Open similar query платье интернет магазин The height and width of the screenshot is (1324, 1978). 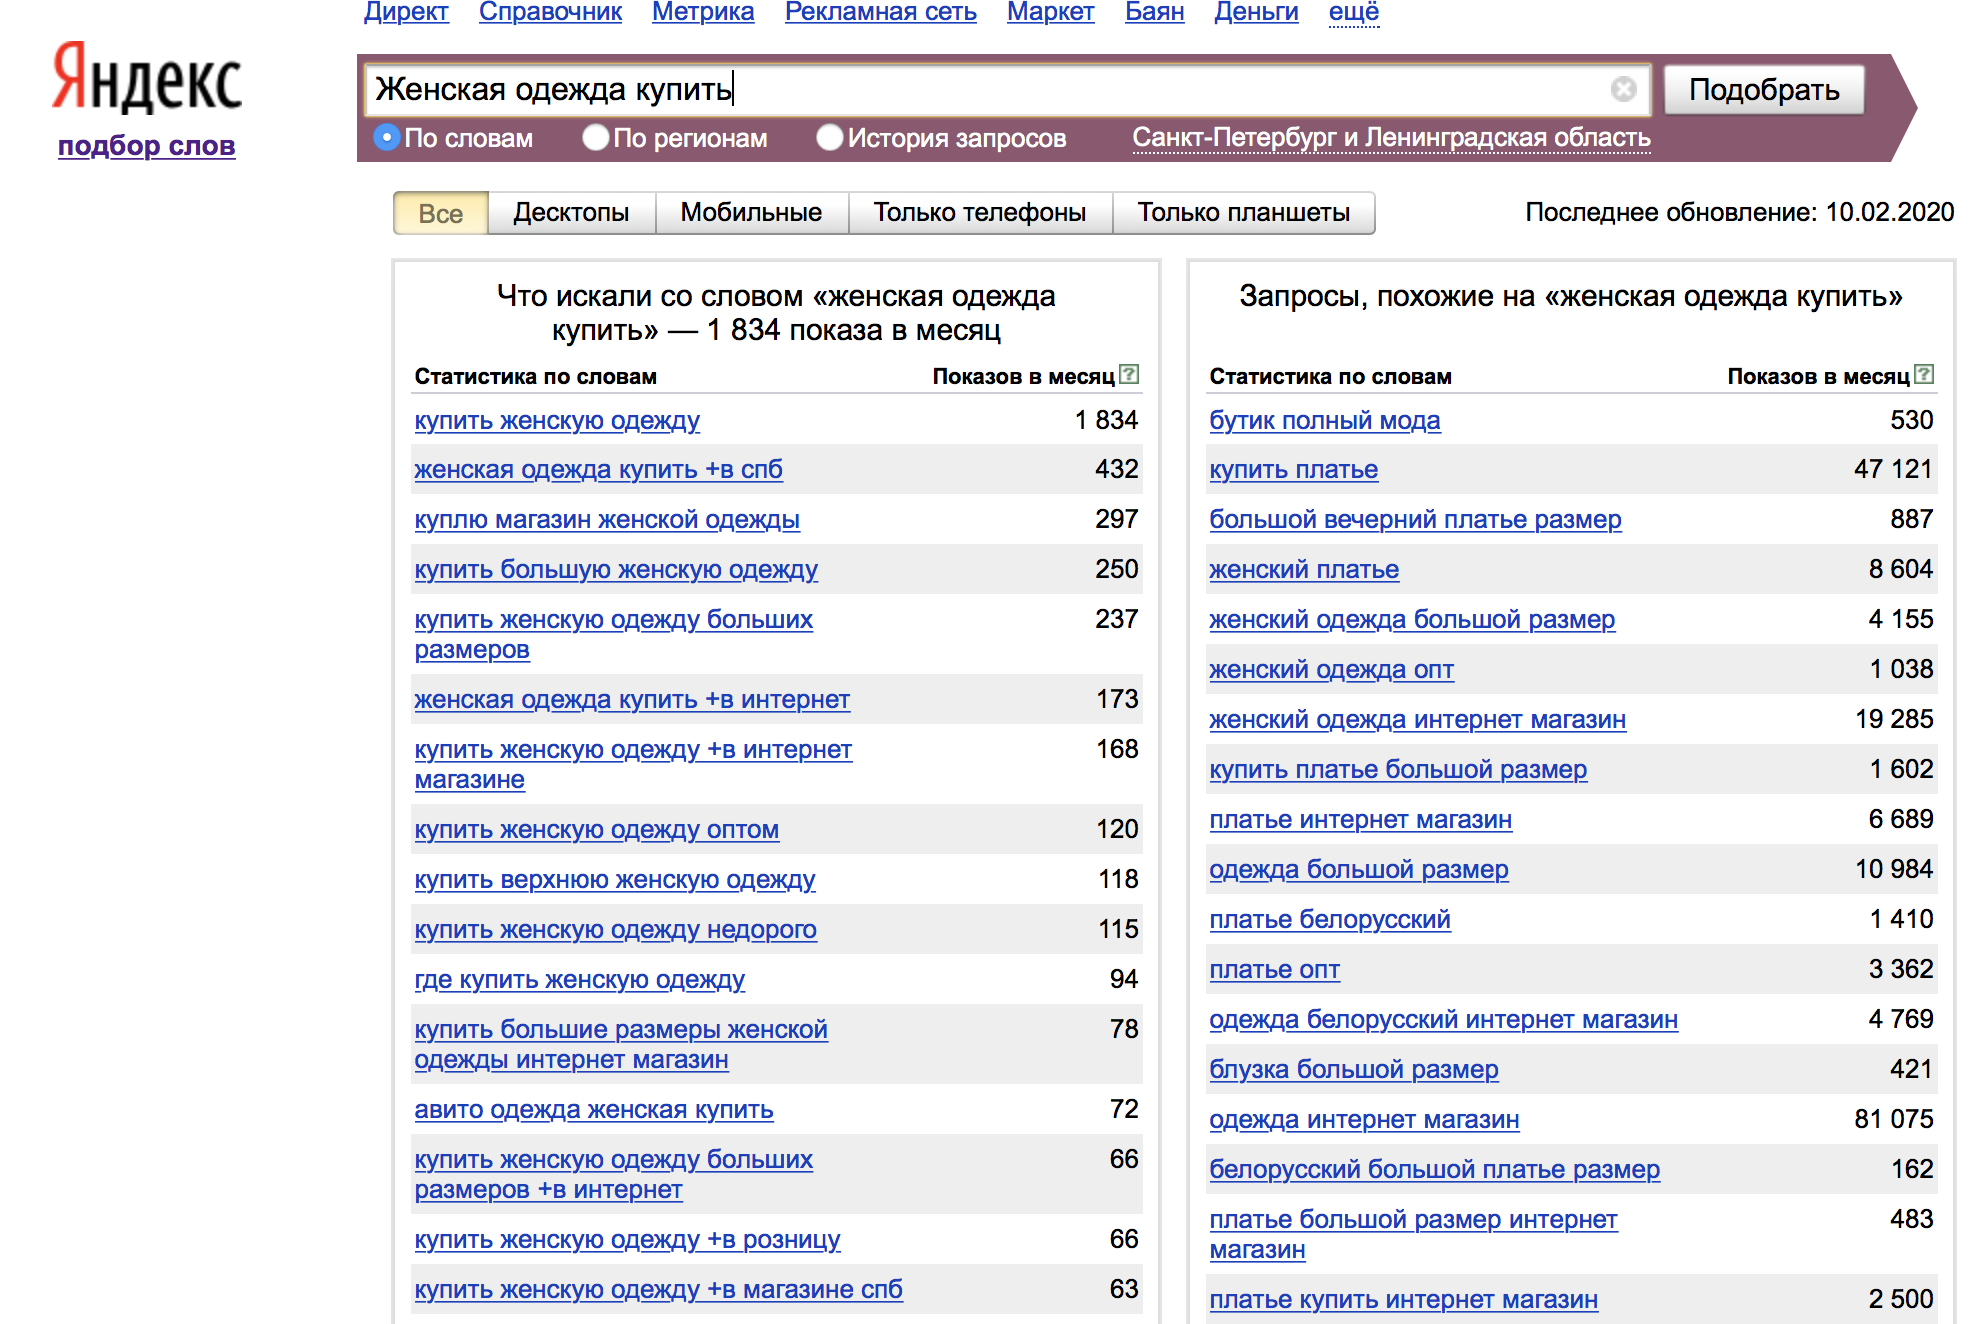pos(1361,820)
